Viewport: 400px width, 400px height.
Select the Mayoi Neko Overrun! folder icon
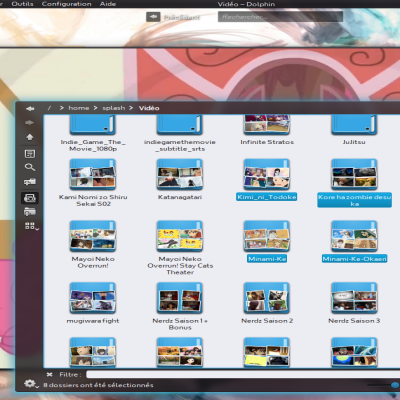click(92, 236)
